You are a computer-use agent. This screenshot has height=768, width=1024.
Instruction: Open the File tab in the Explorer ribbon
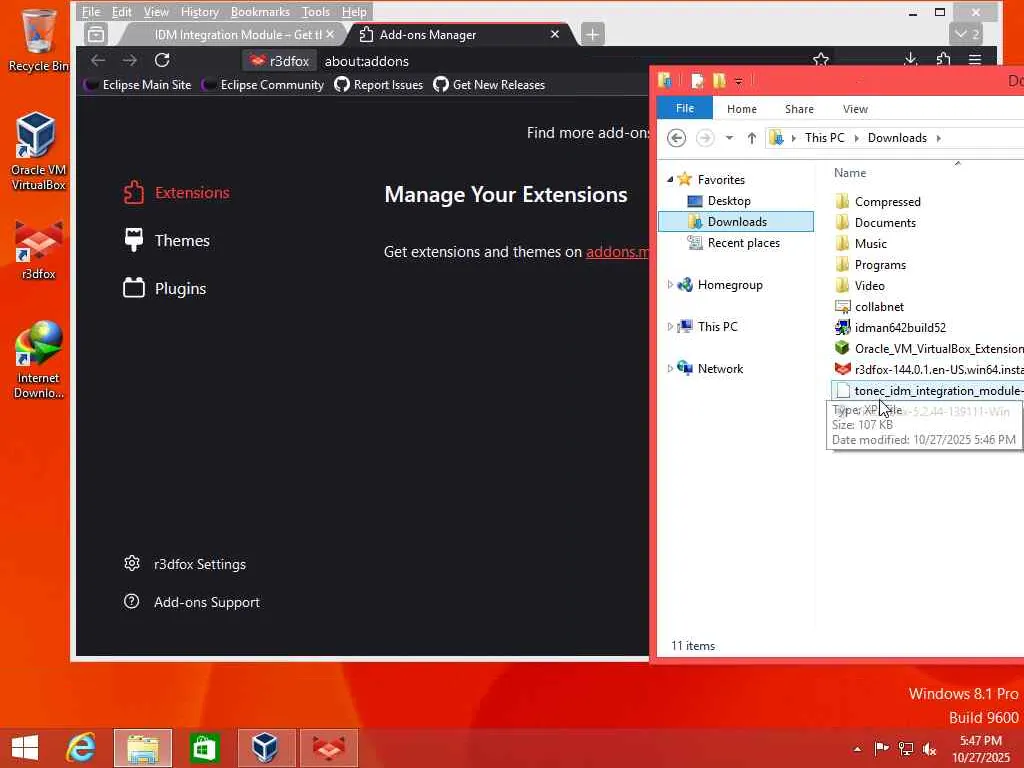pyautogui.click(x=684, y=108)
